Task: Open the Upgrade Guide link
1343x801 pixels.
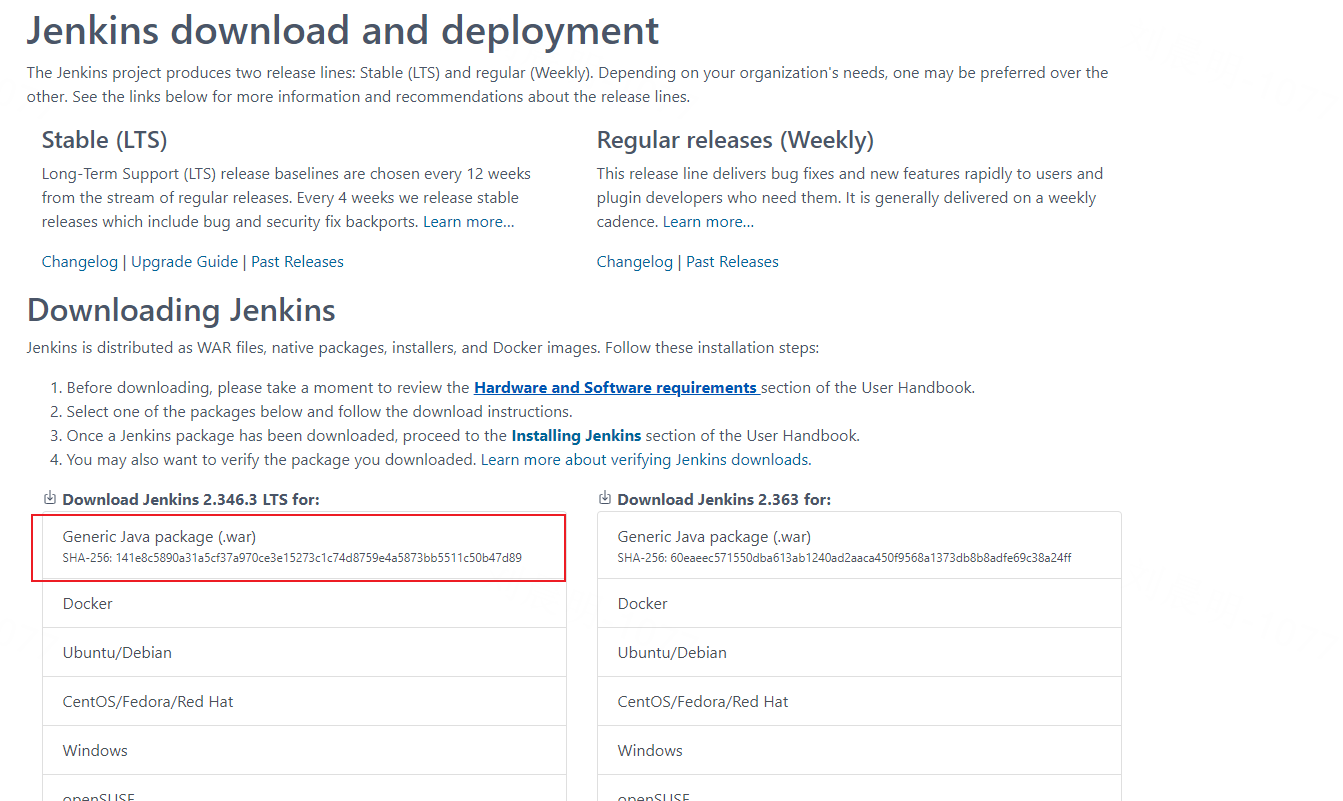Action: point(185,262)
